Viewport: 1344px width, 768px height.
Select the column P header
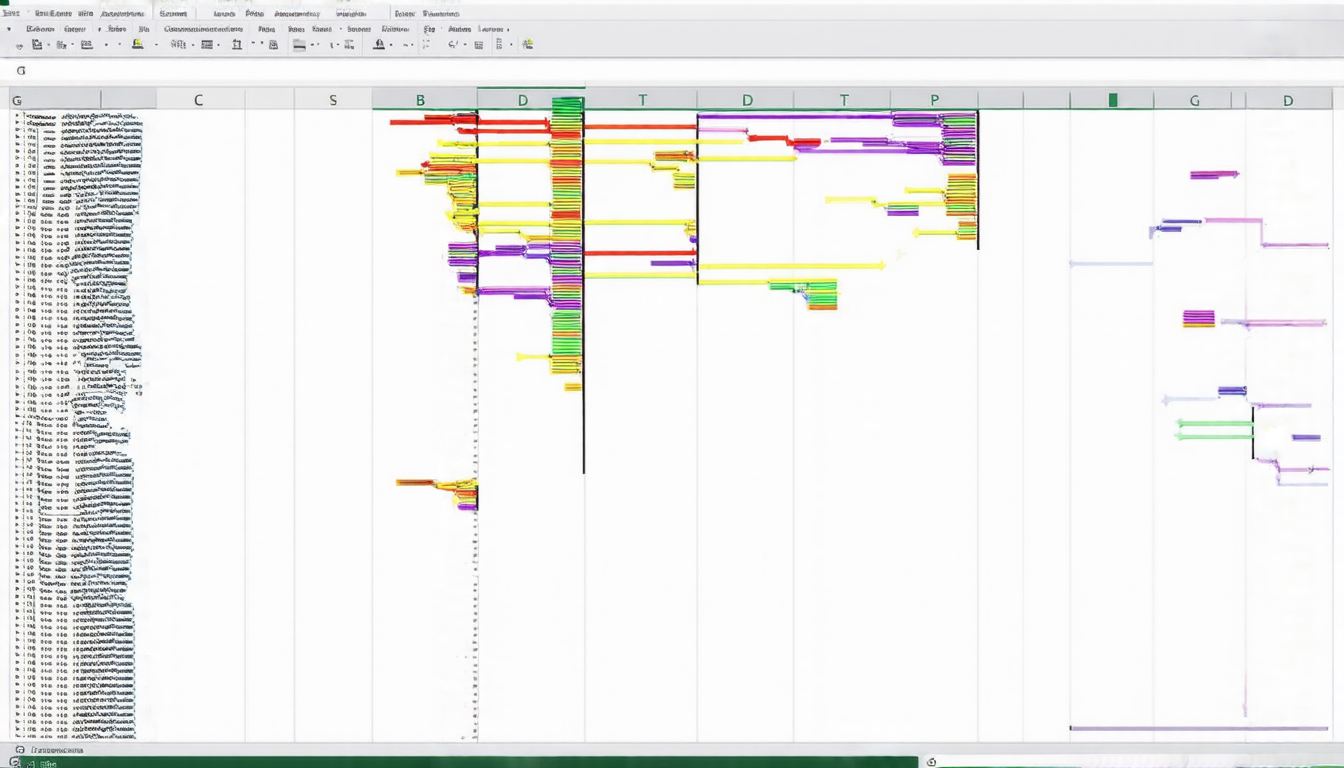[x=934, y=100]
